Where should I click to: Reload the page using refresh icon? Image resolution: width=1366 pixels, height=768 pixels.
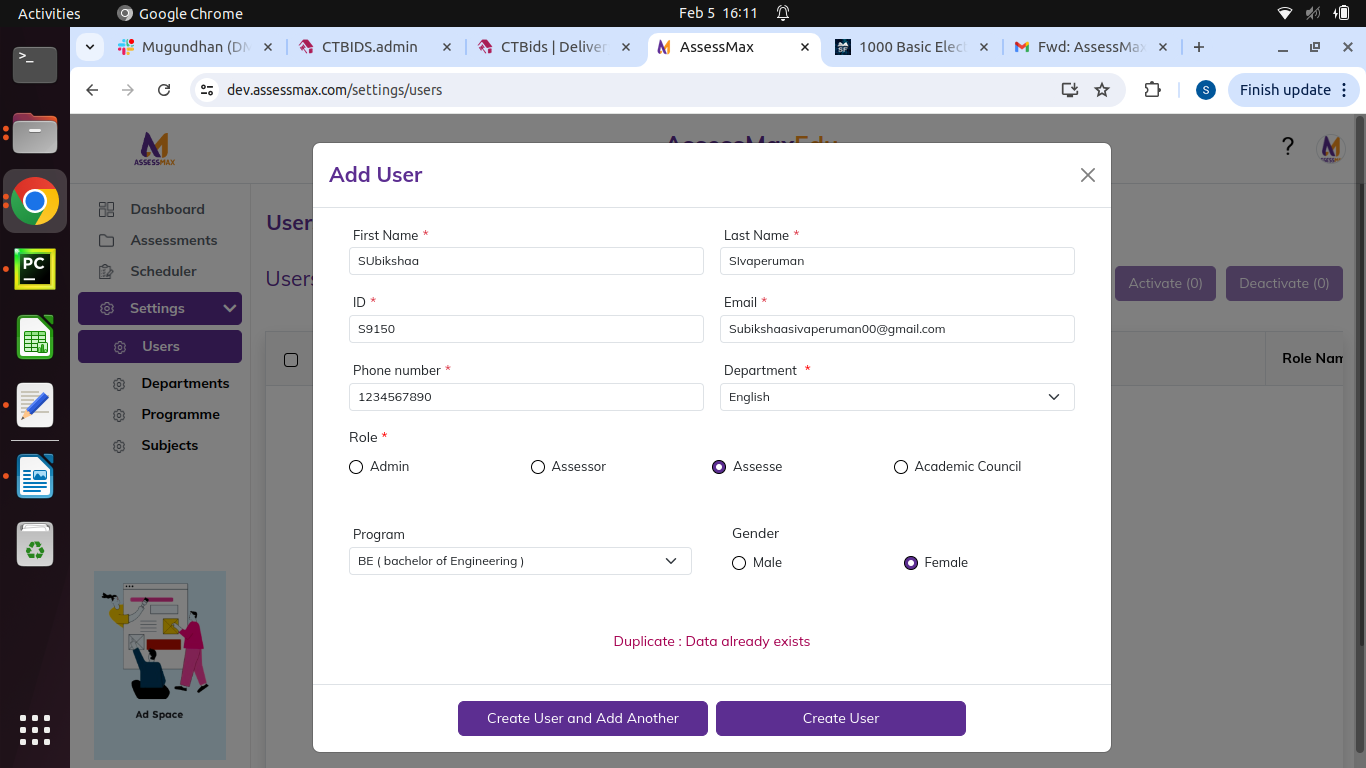pyautogui.click(x=164, y=90)
